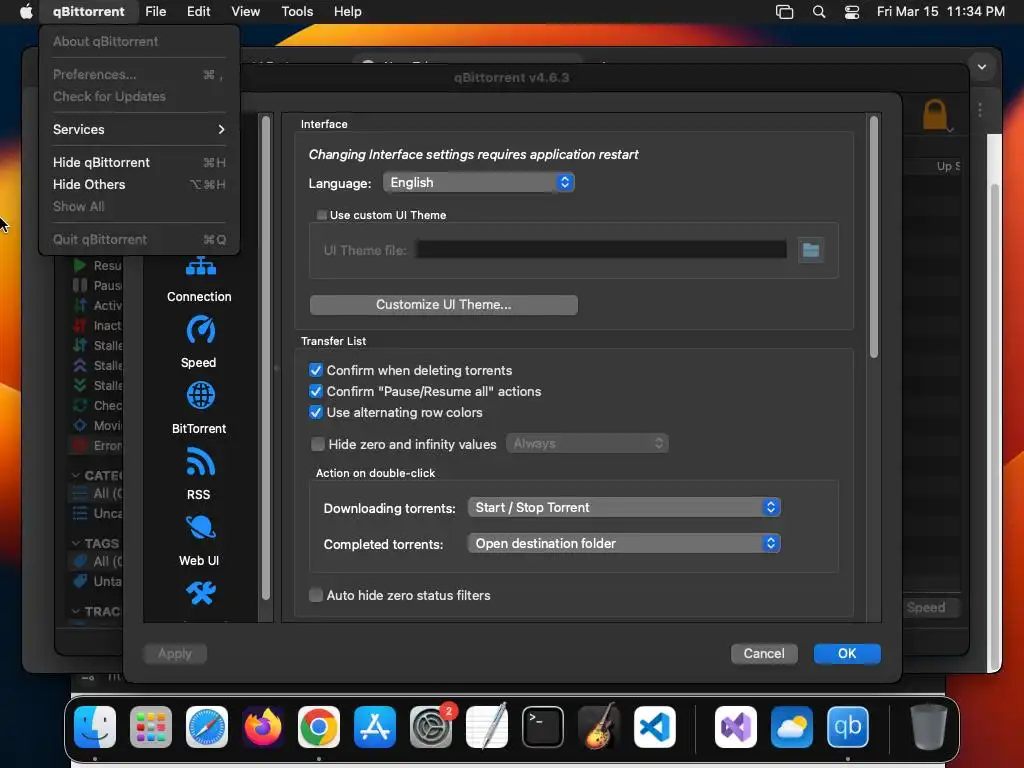
Task: Uncheck Confirm when deleting torrents
Action: coord(316,370)
